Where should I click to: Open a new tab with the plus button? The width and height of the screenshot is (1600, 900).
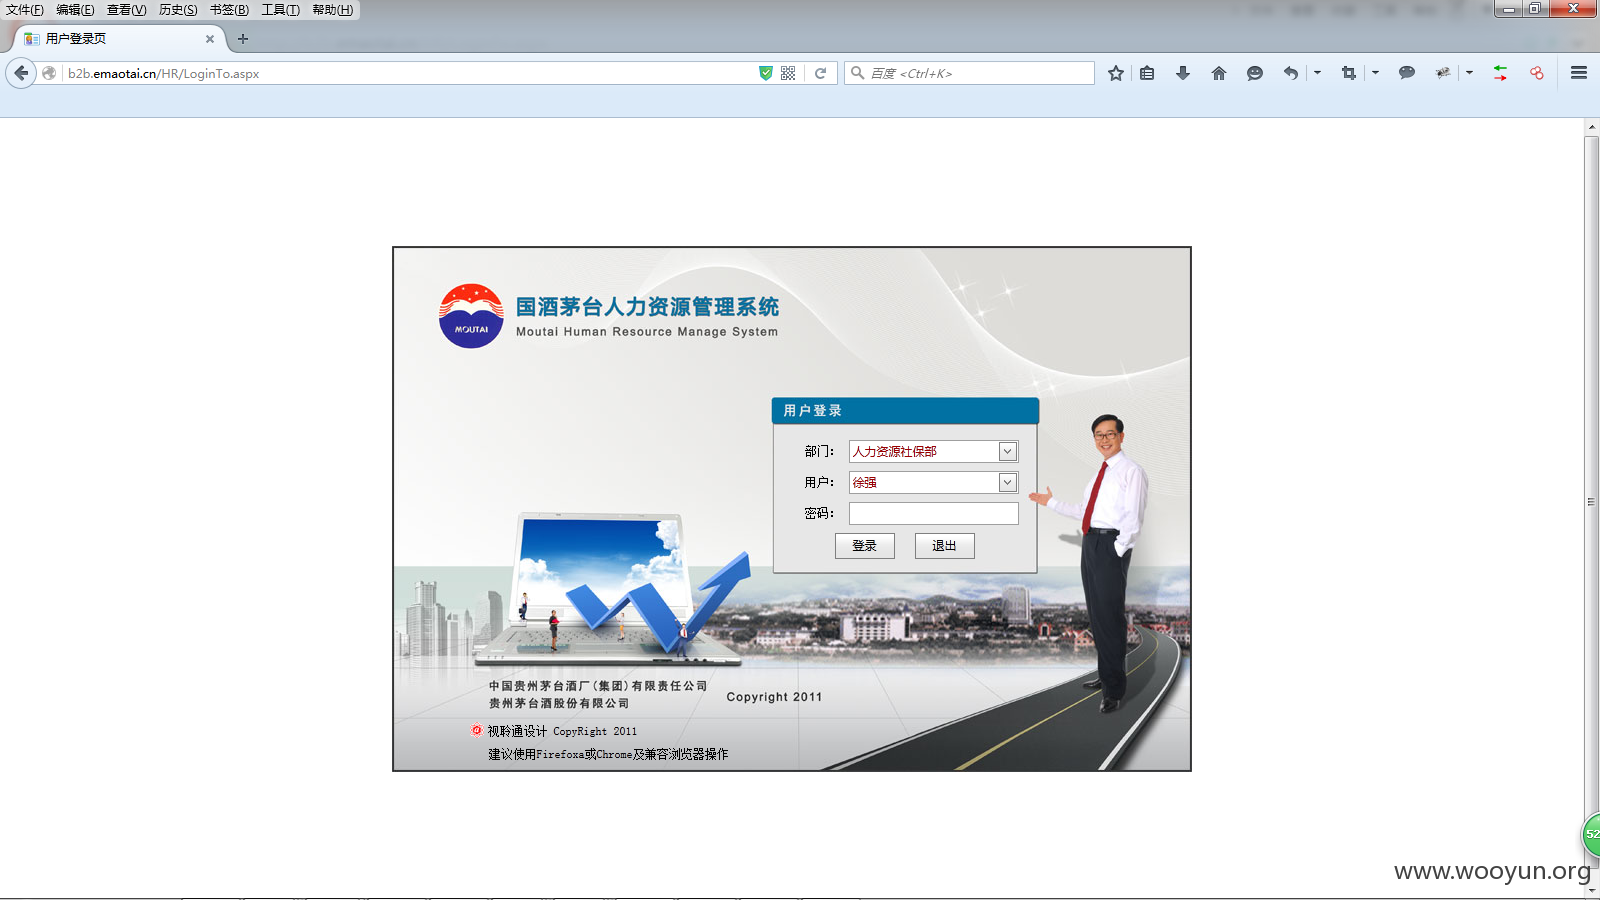242,39
